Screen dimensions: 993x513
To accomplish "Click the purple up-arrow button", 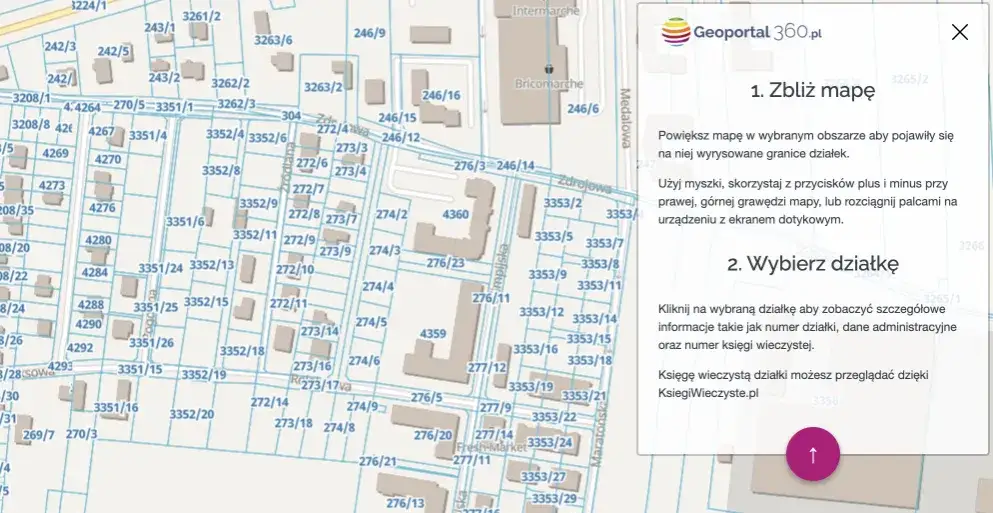I will click(812, 454).
